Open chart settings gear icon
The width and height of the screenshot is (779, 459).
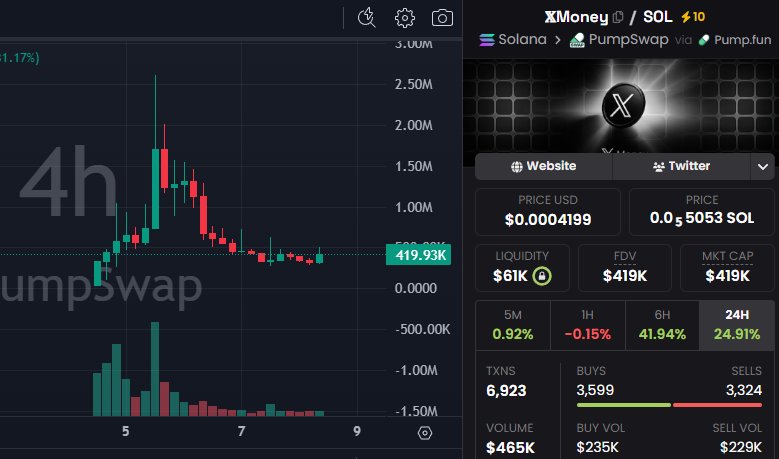click(404, 17)
